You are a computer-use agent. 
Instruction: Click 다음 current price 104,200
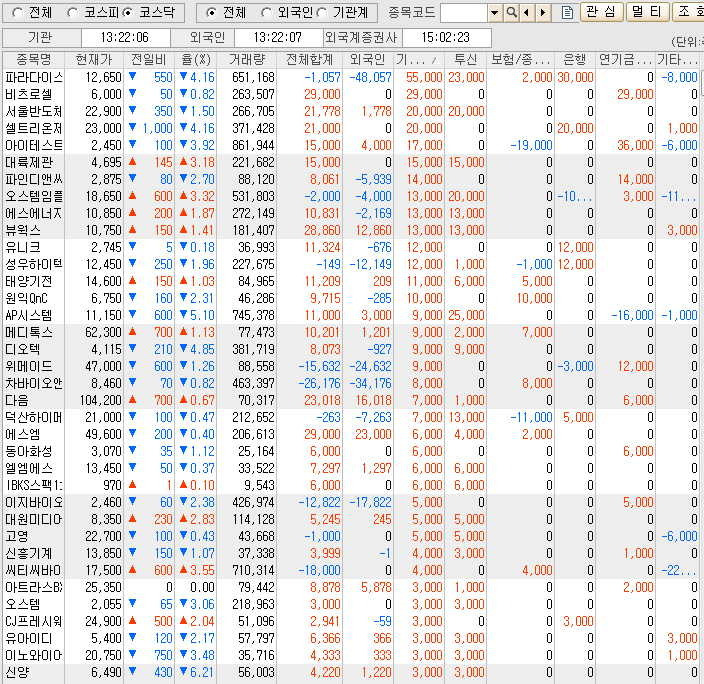[x=101, y=400]
